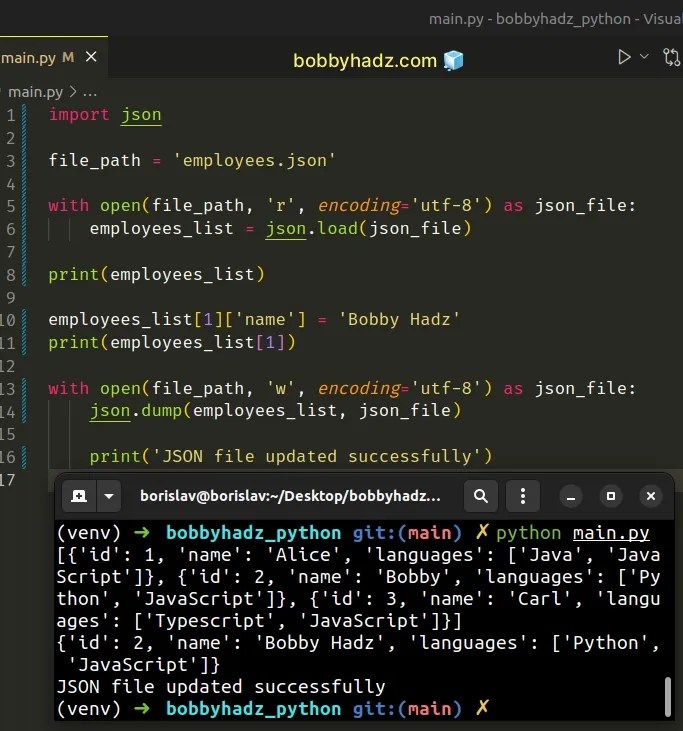Minimize the terminal window
Viewport: 683px width, 731px height.
(x=571, y=497)
